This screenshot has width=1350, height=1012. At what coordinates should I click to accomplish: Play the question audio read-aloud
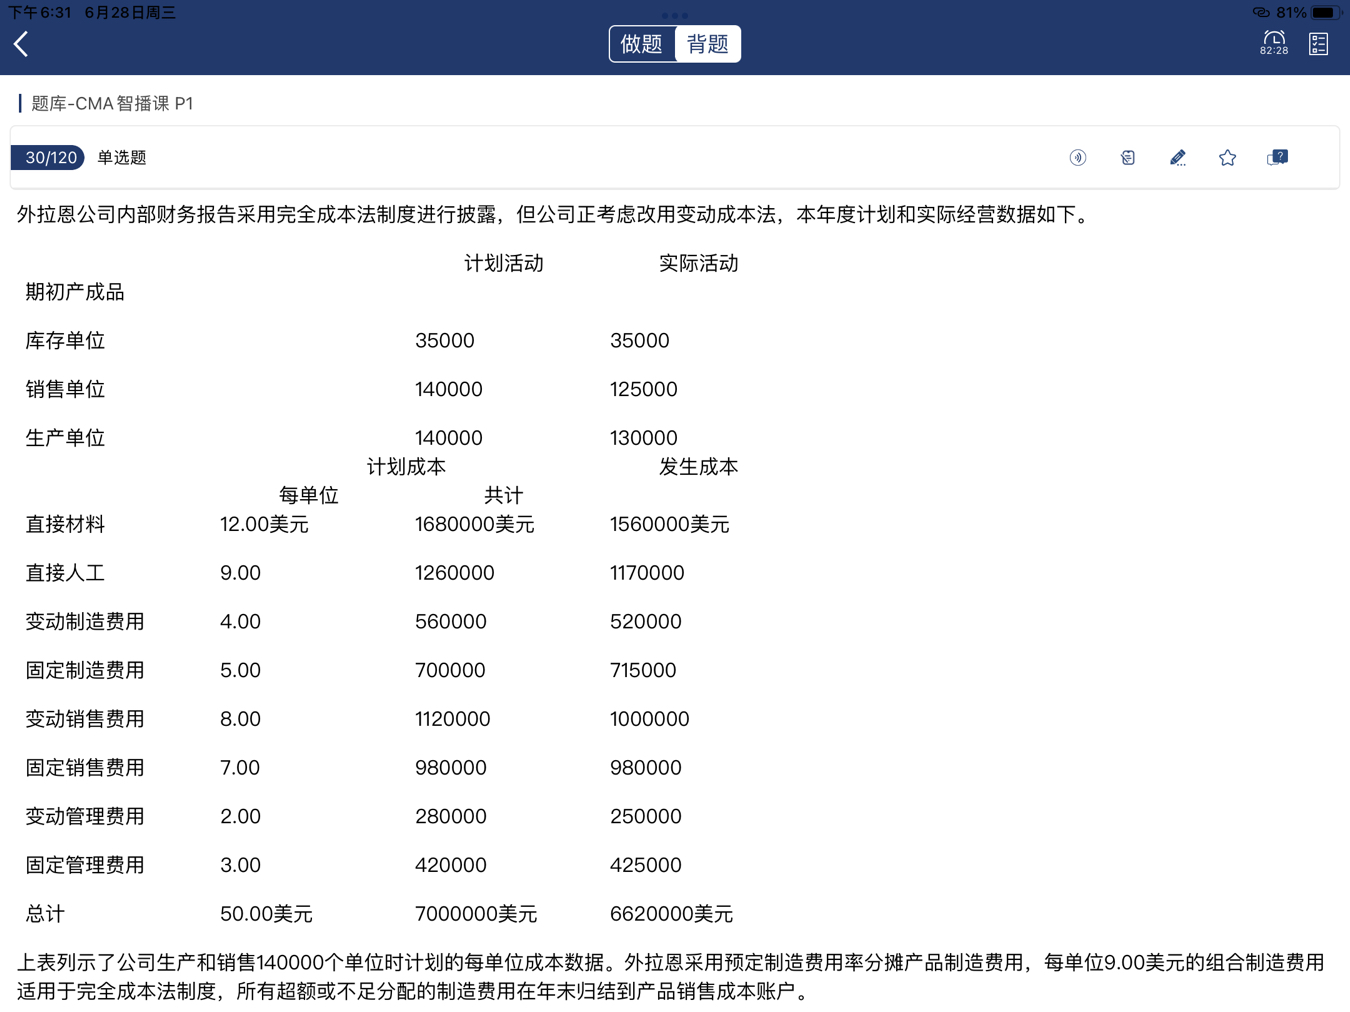(x=1077, y=158)
